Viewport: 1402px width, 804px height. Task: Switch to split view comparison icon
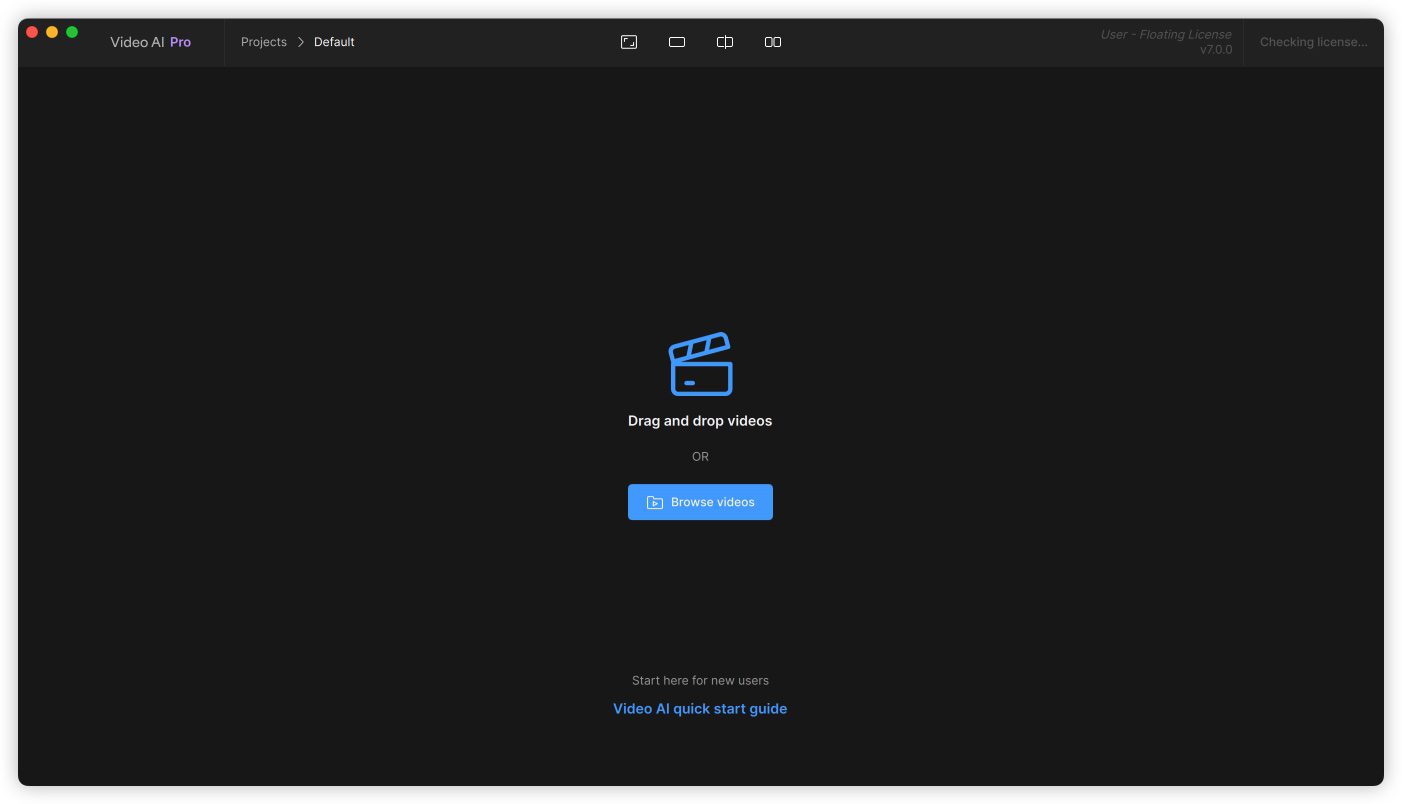click(x=725, y=42)
